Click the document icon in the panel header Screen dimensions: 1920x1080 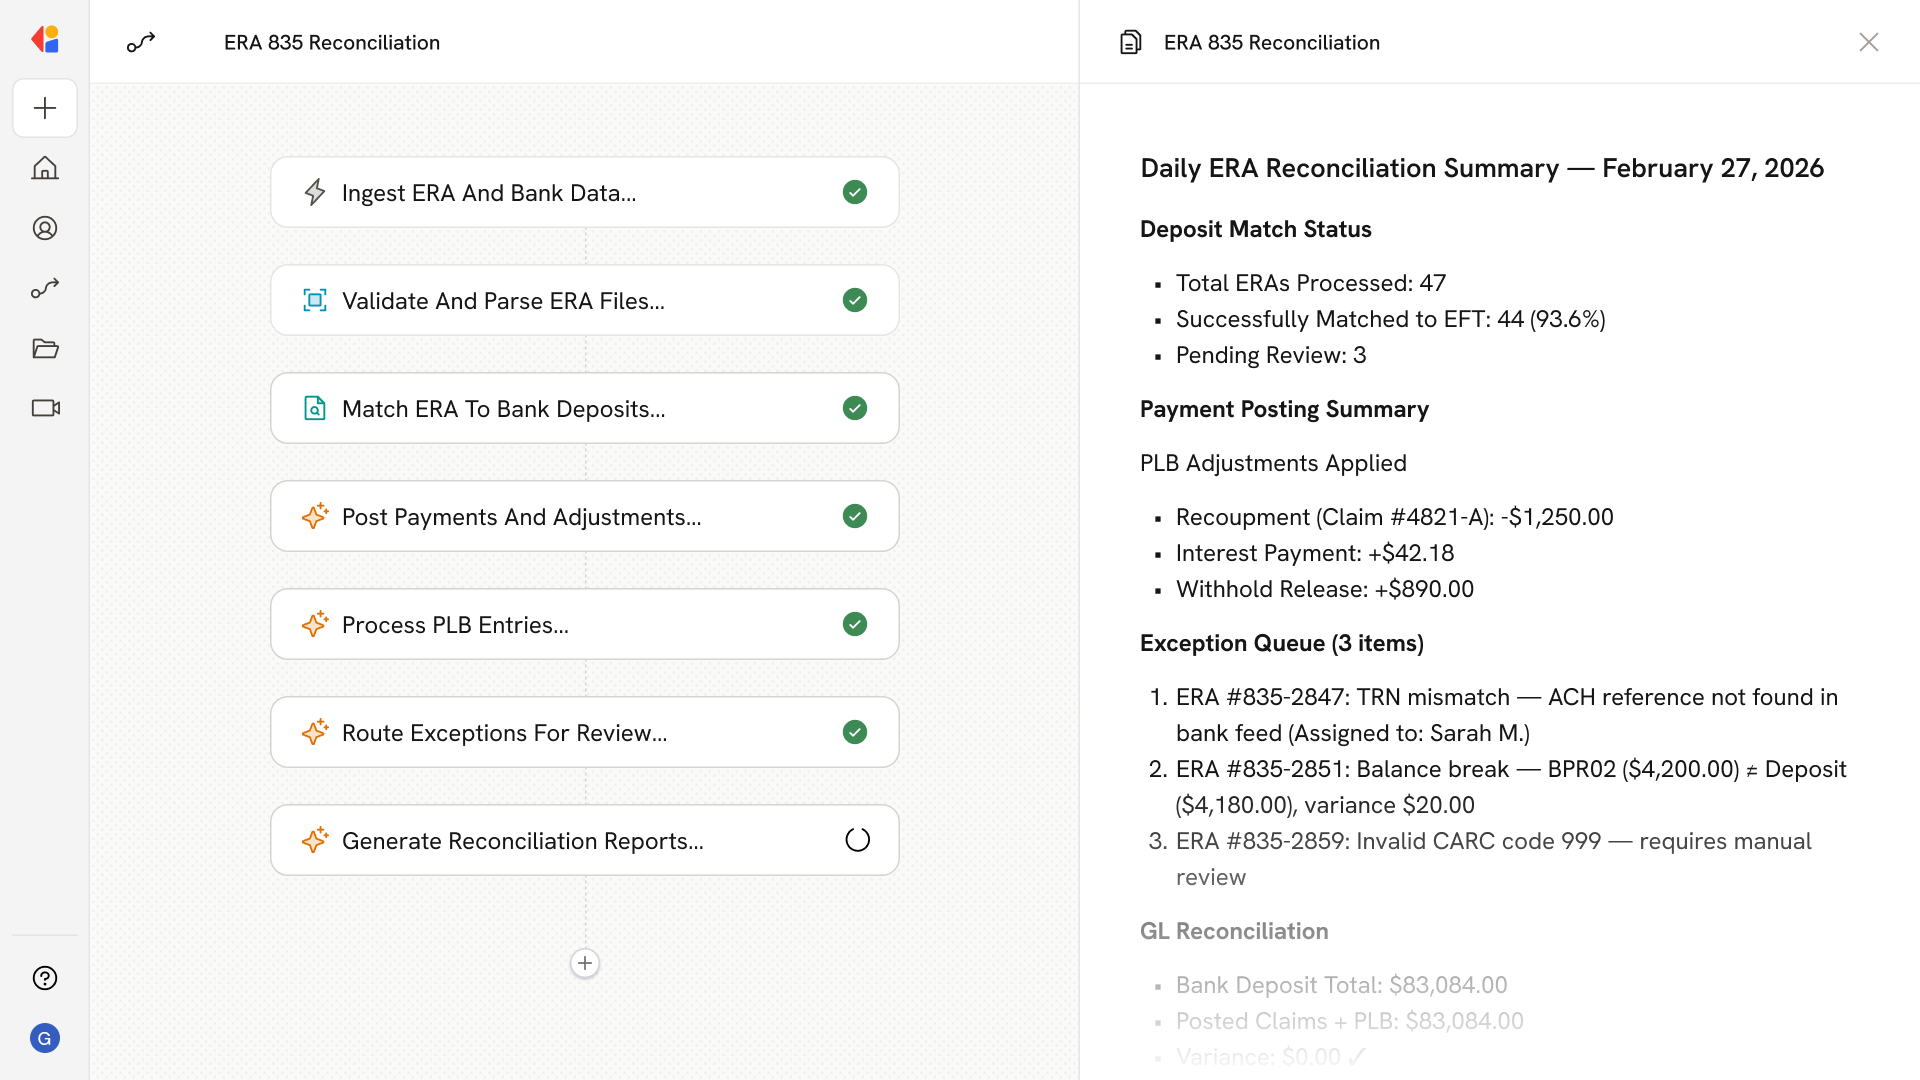point(1131,42)
